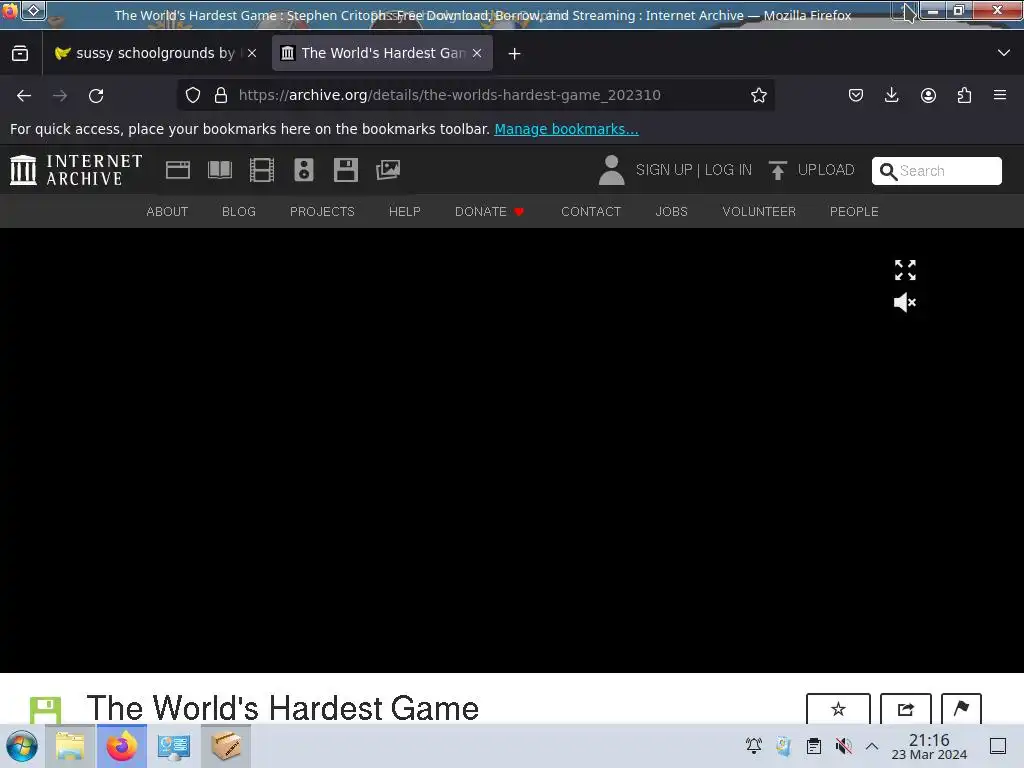Open the Audio speaker icon
Viewport: 1024px width, 768px height.
[x=304, y=170]
